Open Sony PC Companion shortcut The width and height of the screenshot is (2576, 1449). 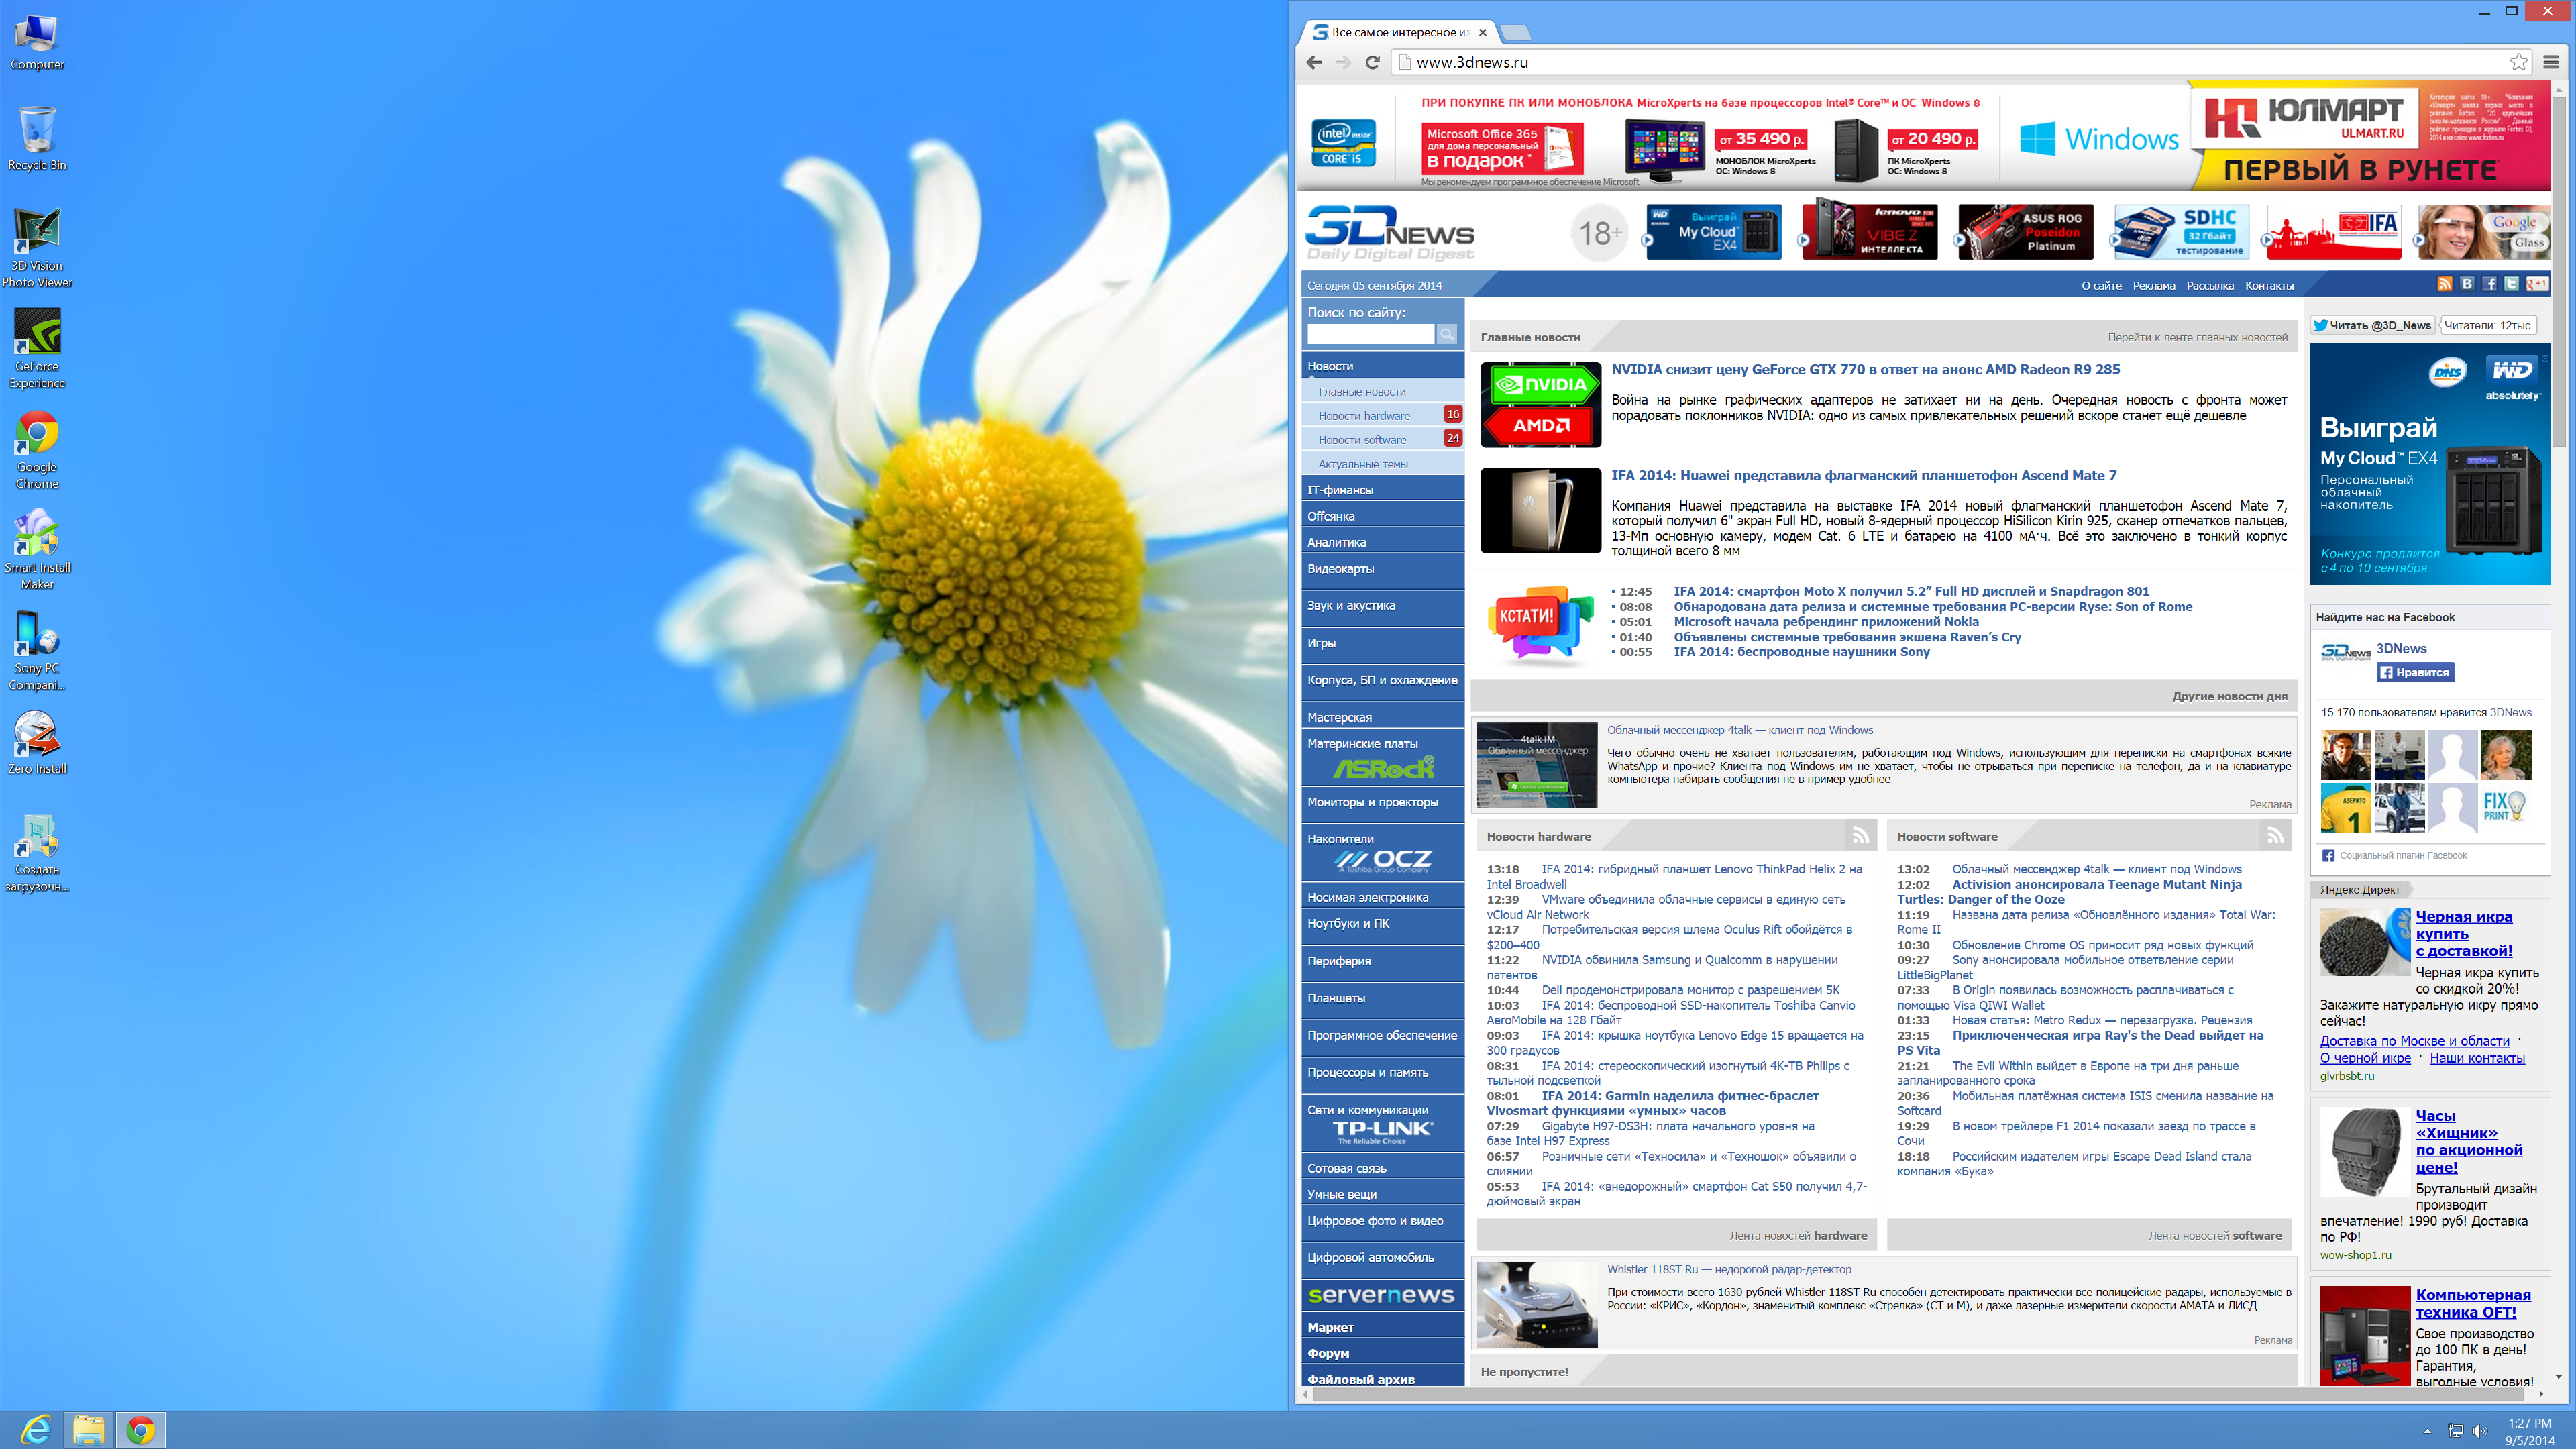coord(37,650)
